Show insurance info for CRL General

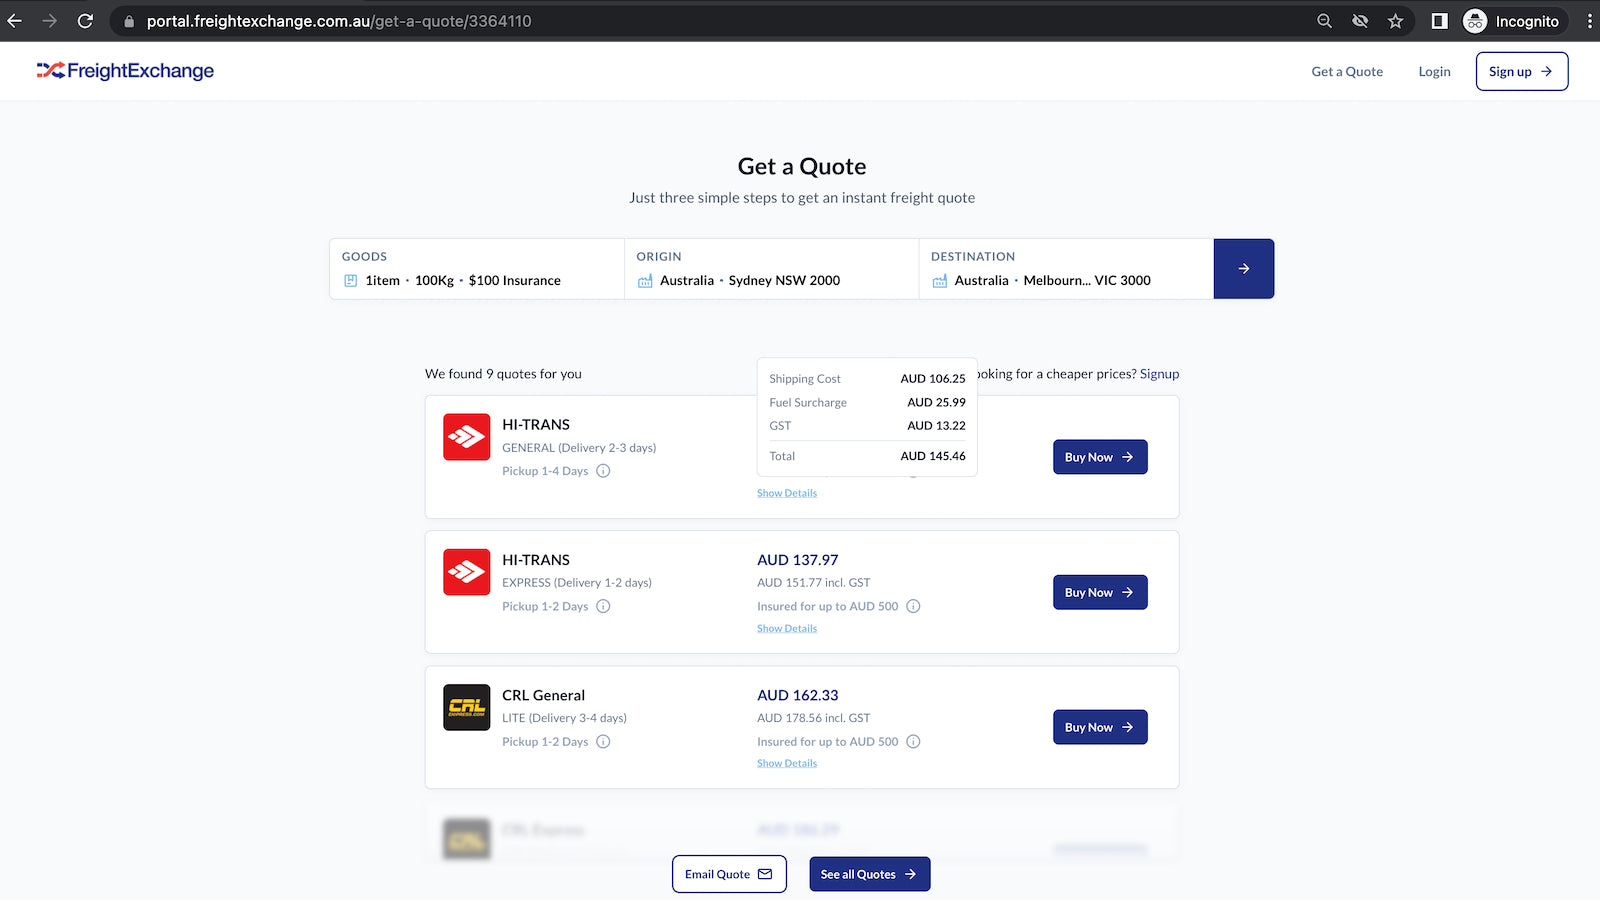913,742
